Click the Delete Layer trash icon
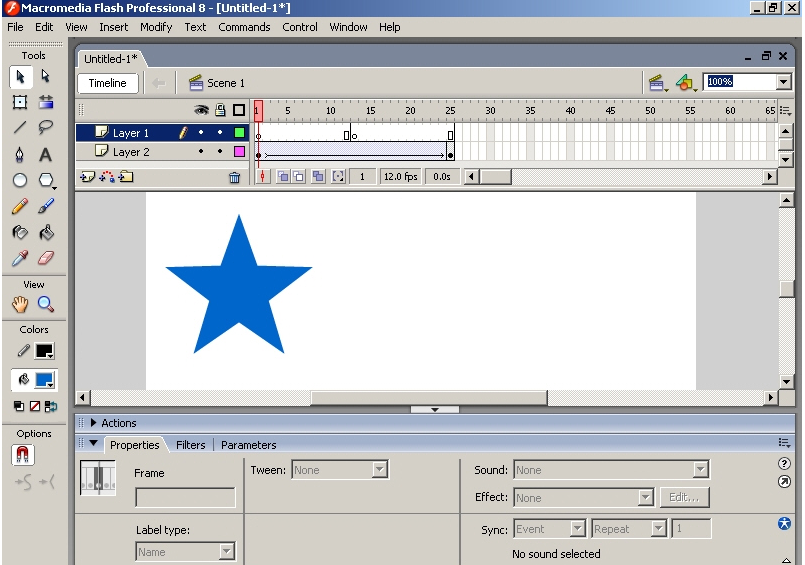Screen dimensions: 805x565 point(235,178)
